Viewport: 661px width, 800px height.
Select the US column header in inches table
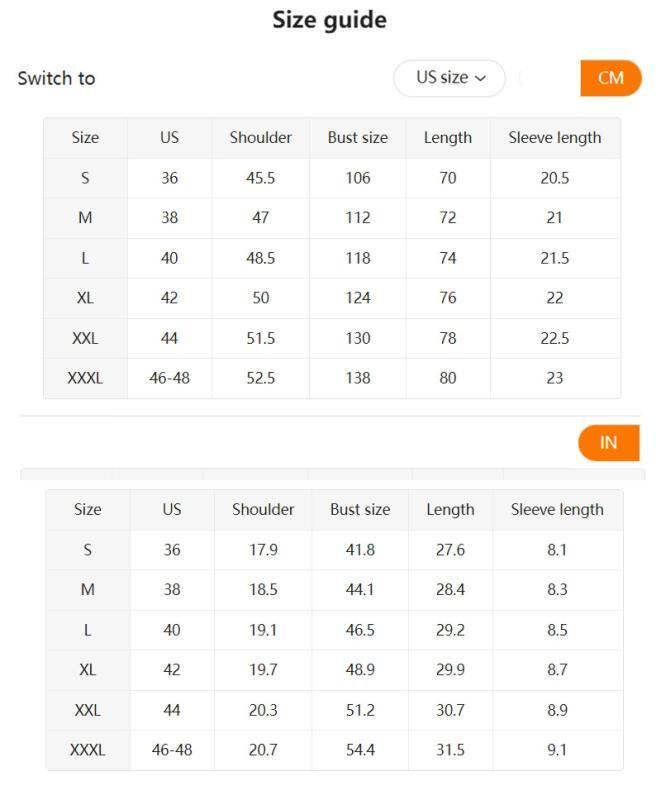[x=172, y=509]
